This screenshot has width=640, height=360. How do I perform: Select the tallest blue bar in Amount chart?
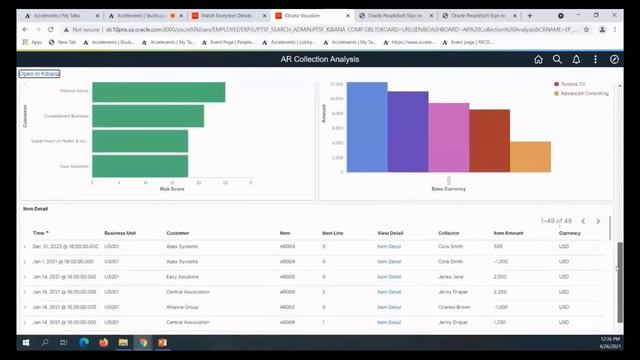point(367,127)
